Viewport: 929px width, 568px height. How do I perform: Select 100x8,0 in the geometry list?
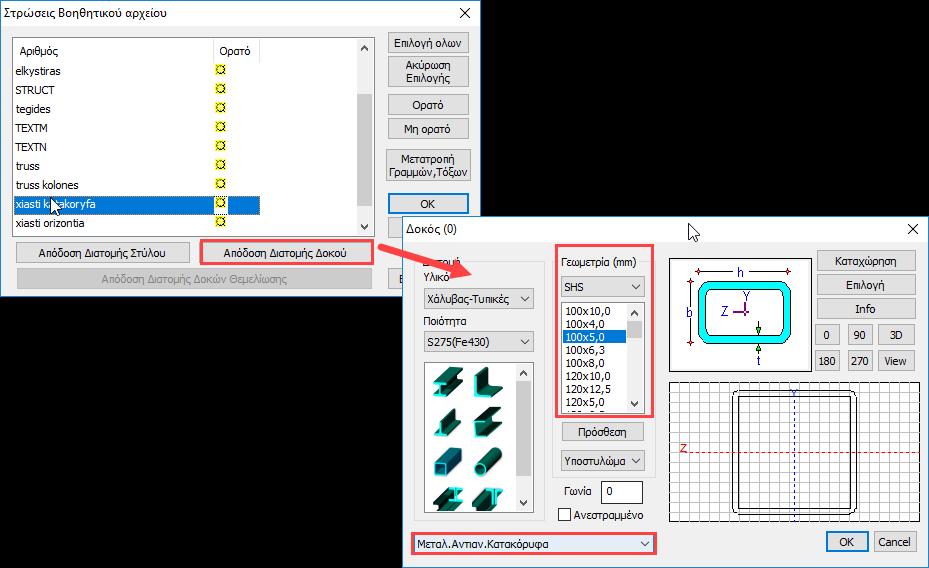point(594,363)
